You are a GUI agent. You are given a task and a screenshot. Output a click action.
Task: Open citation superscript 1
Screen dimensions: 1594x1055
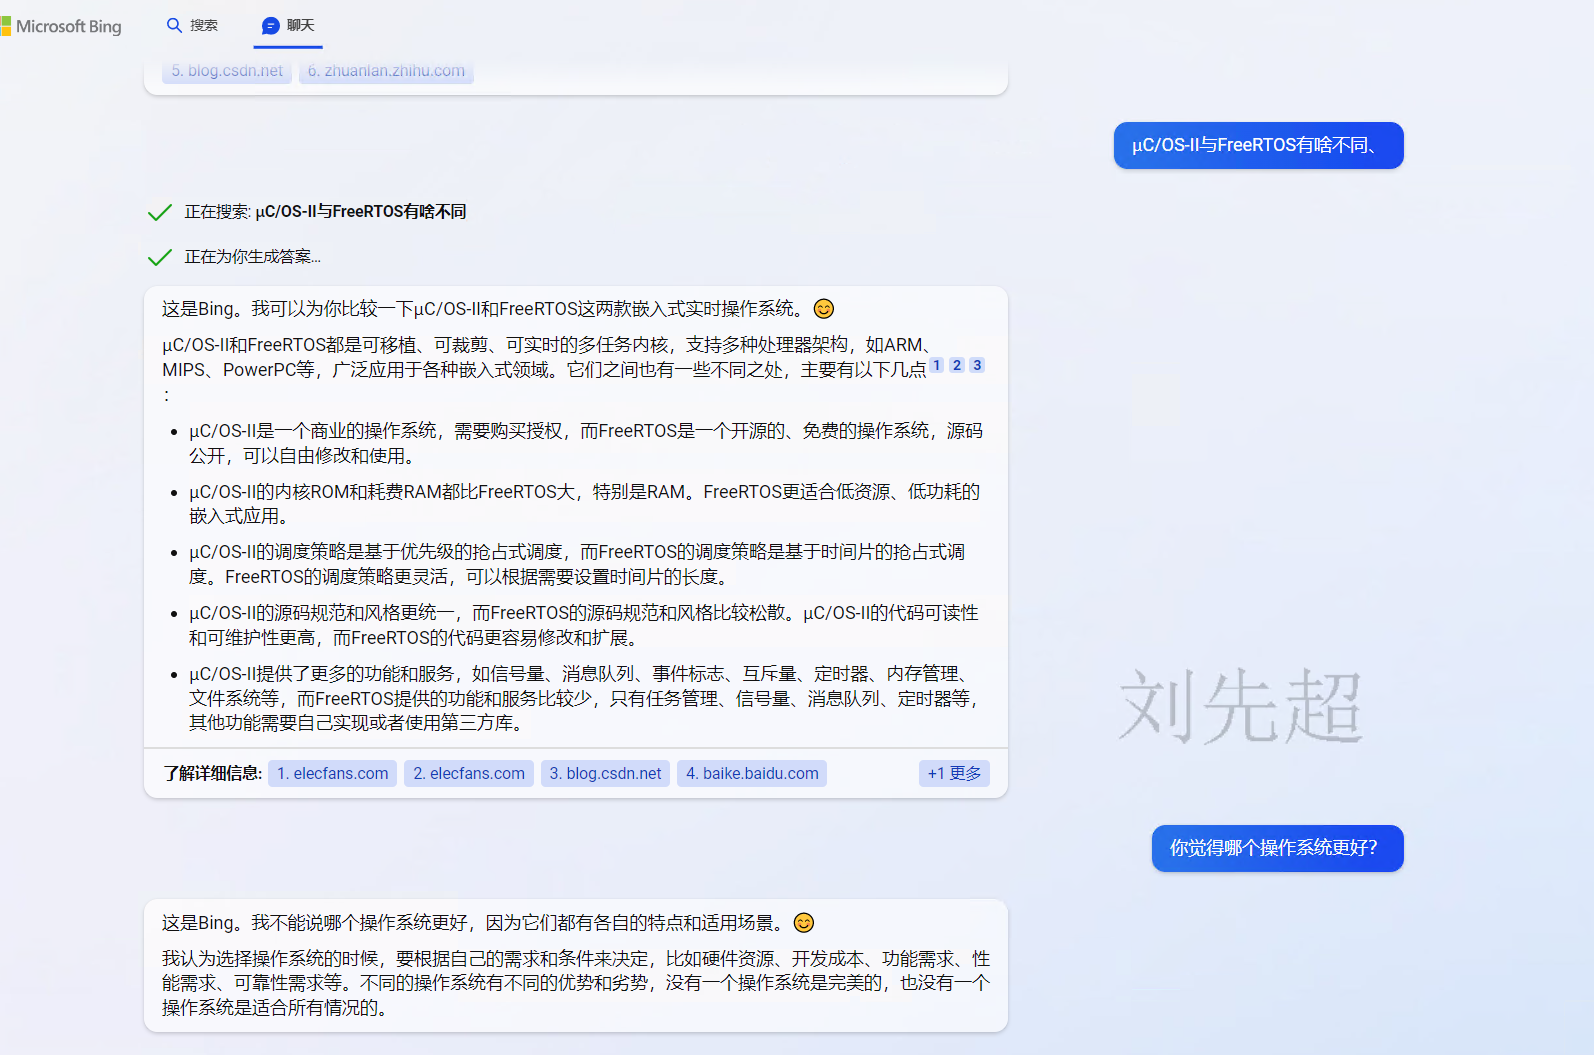[x=937, y=365]
